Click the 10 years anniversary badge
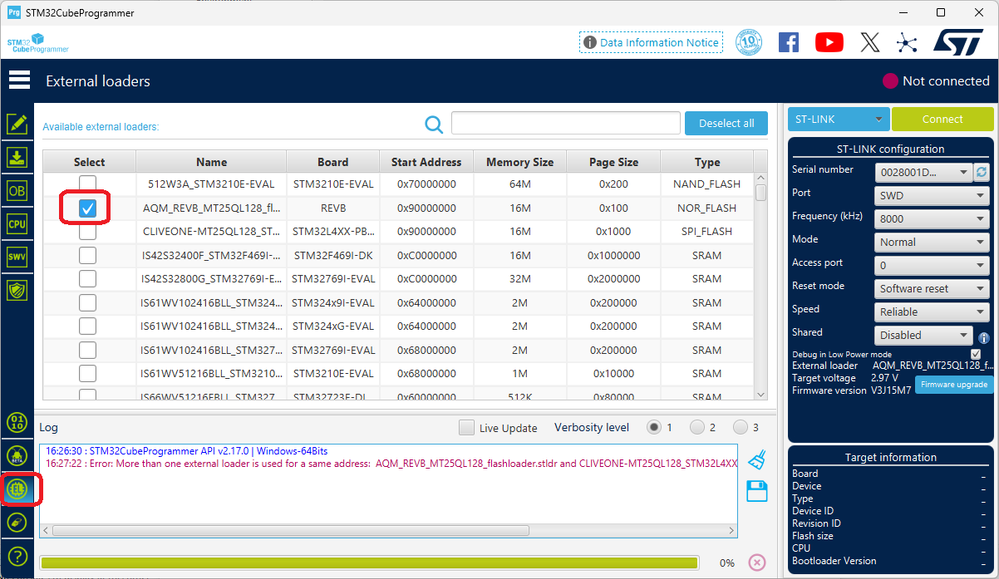999x579 pixels. 749,43
